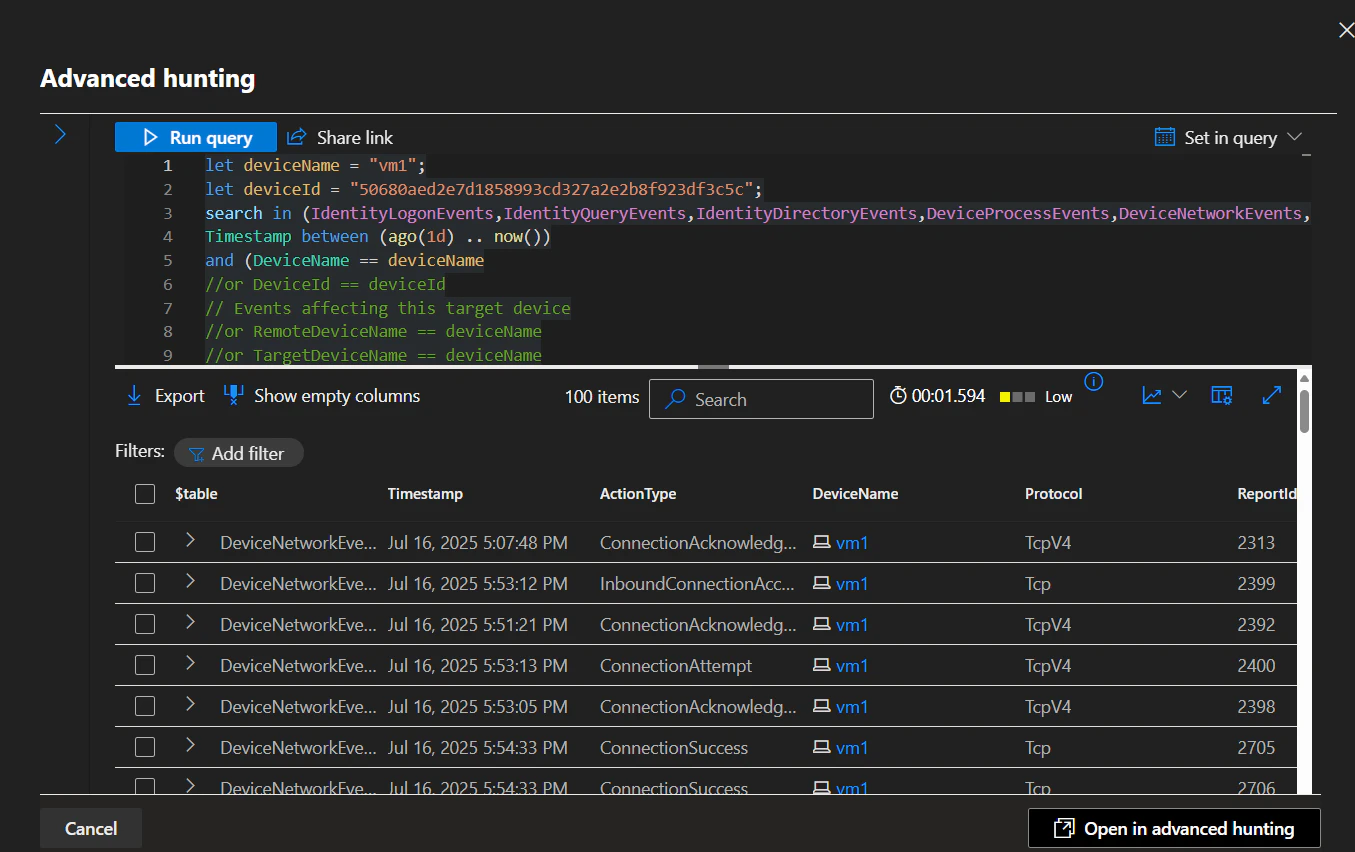Open the chart type dropdown arrow
This screenshot has width=1355, height=852.
click(x=1179, y=395)
